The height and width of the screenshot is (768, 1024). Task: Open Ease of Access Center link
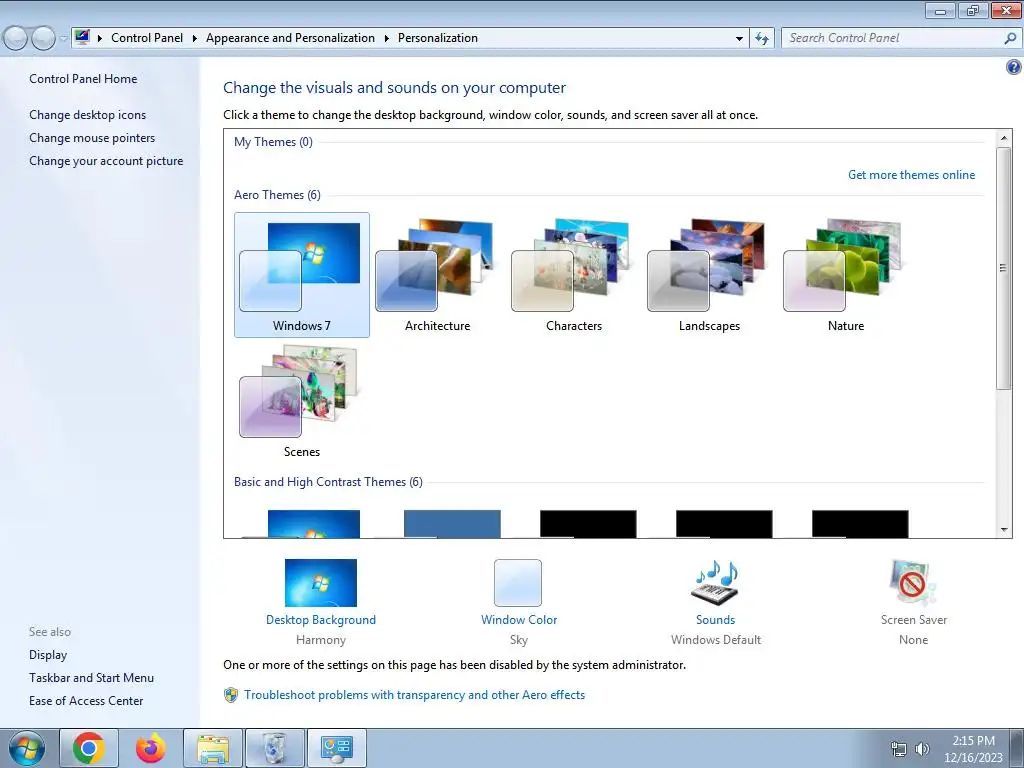click(x=86, y=701)
